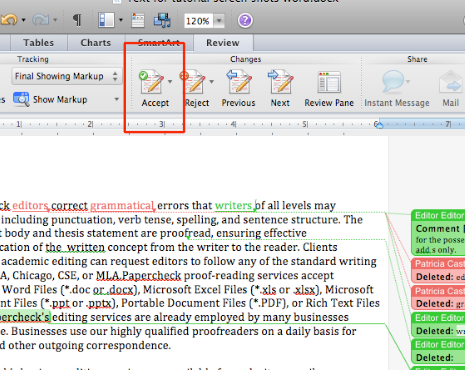The width and height of the screenshot is (465, 370).
Task: Open the Redo history dropdown arrow
Action: (55, 20)
